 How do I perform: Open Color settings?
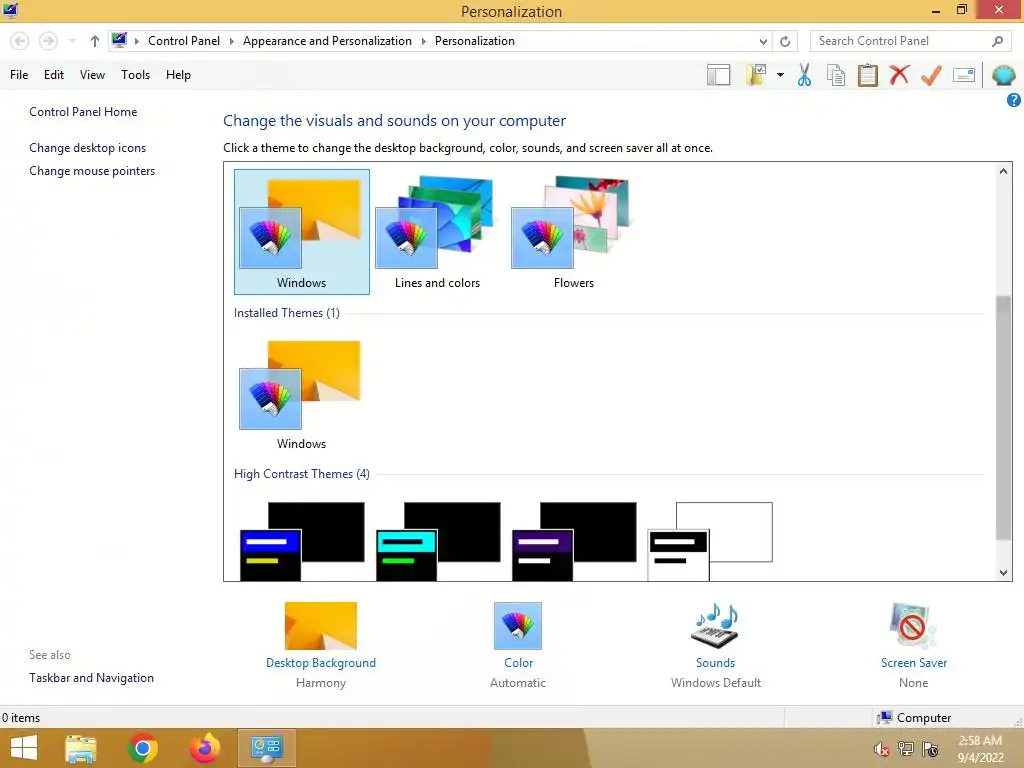pos(518,645)
